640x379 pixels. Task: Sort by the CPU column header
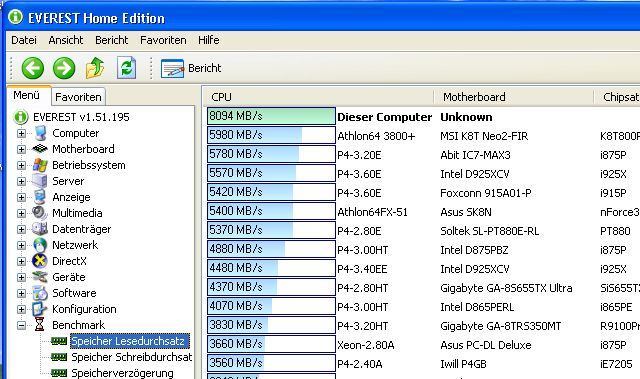click(x=318, y=97)
